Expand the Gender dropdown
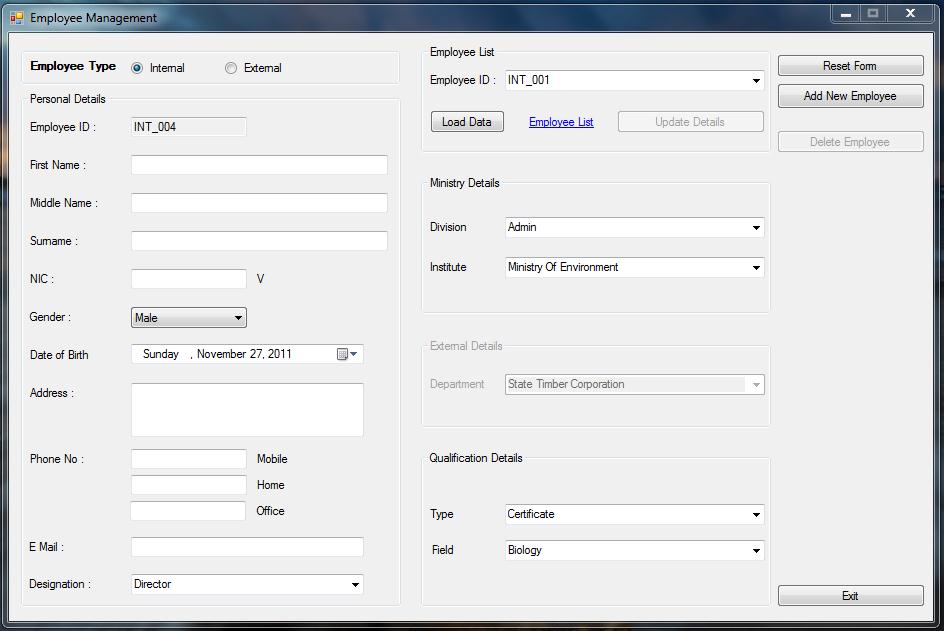Screen dimensions: 944x631 click(x=188, y=317)
